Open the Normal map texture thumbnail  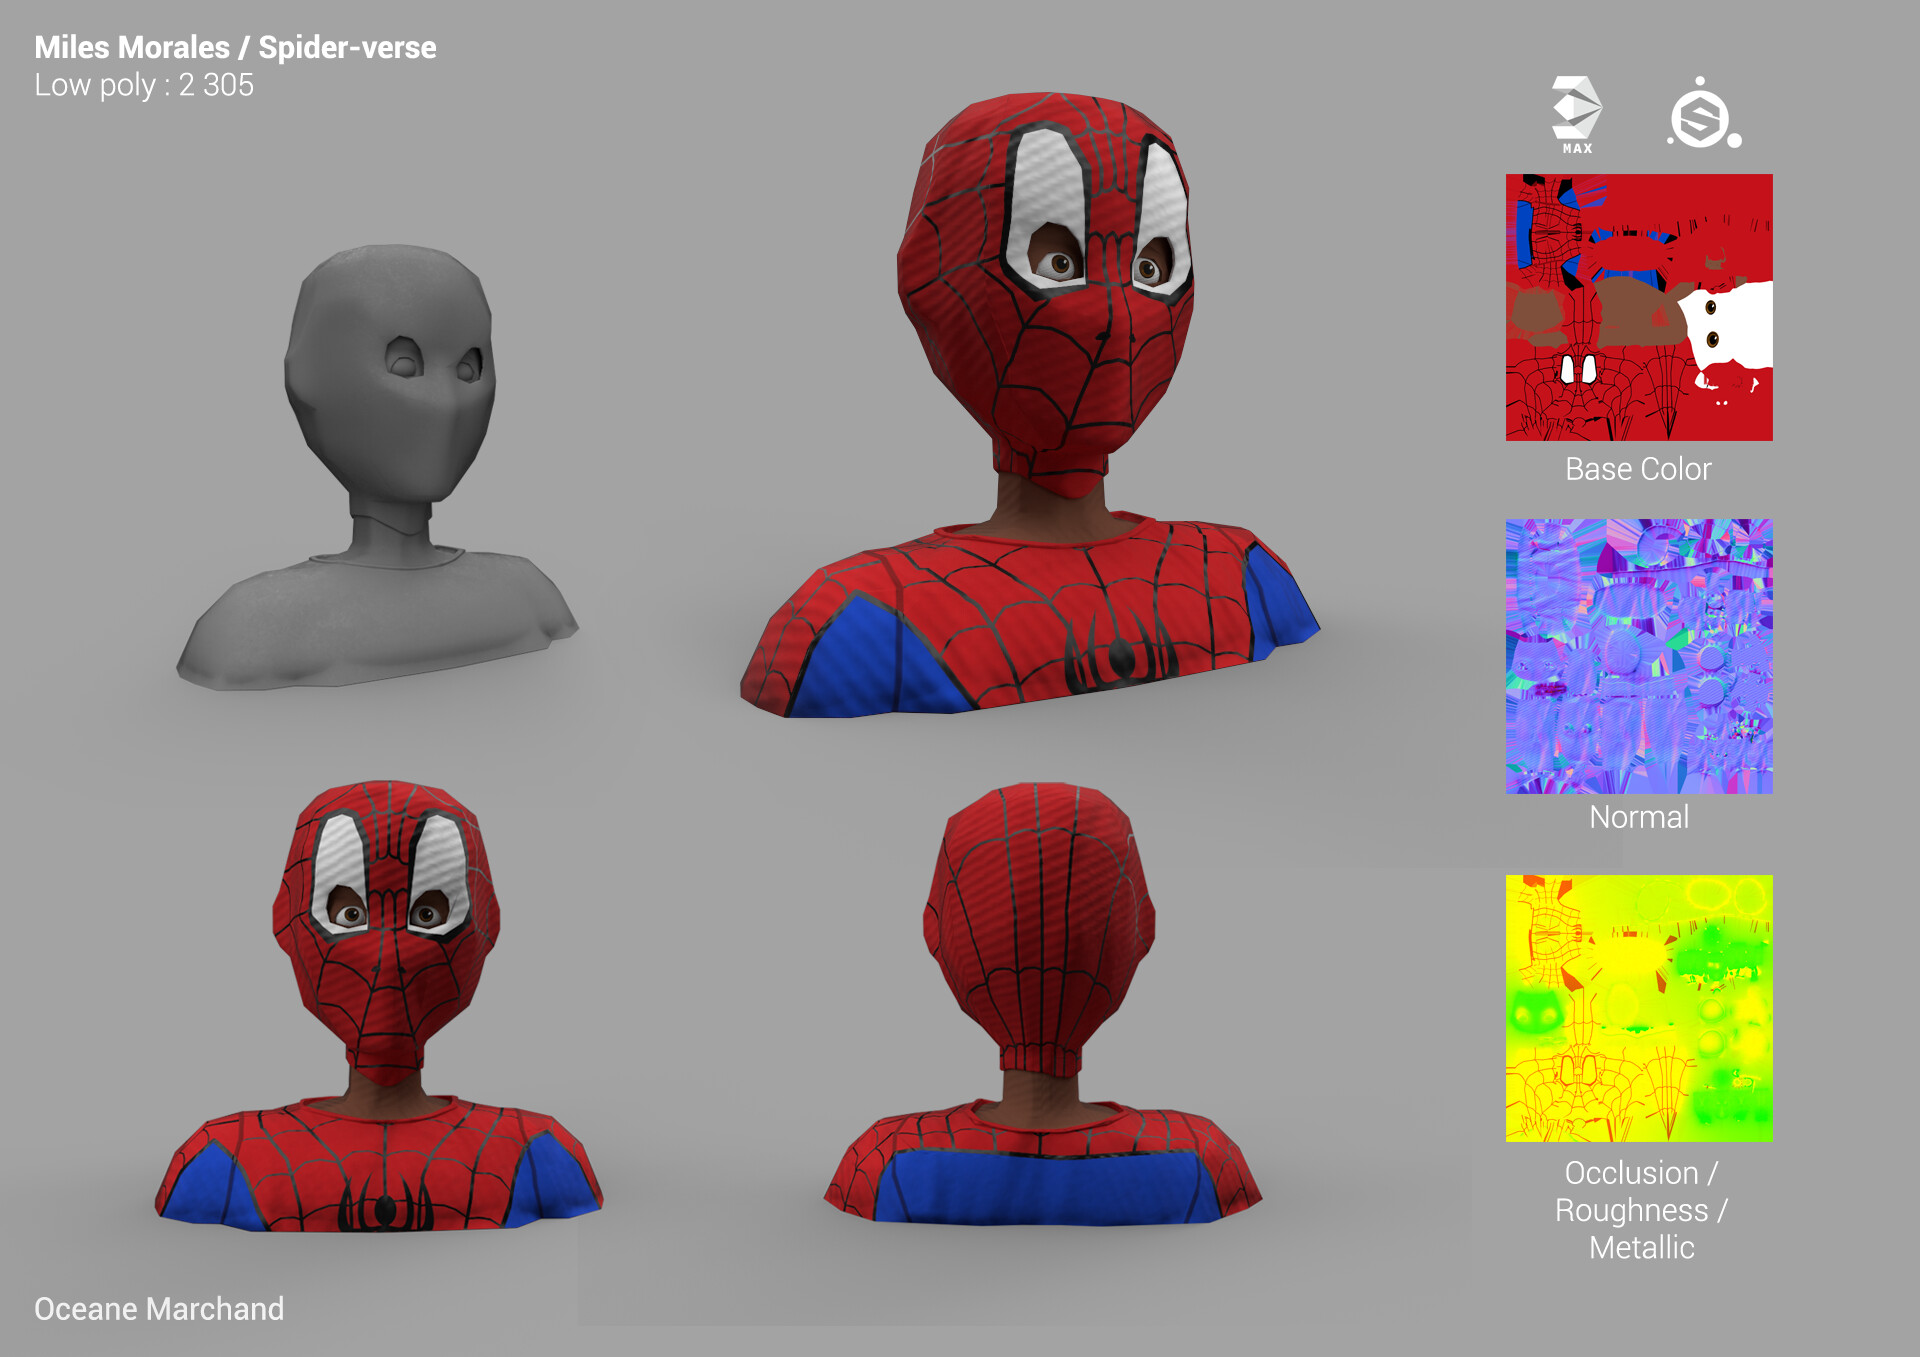[1639, 656]
